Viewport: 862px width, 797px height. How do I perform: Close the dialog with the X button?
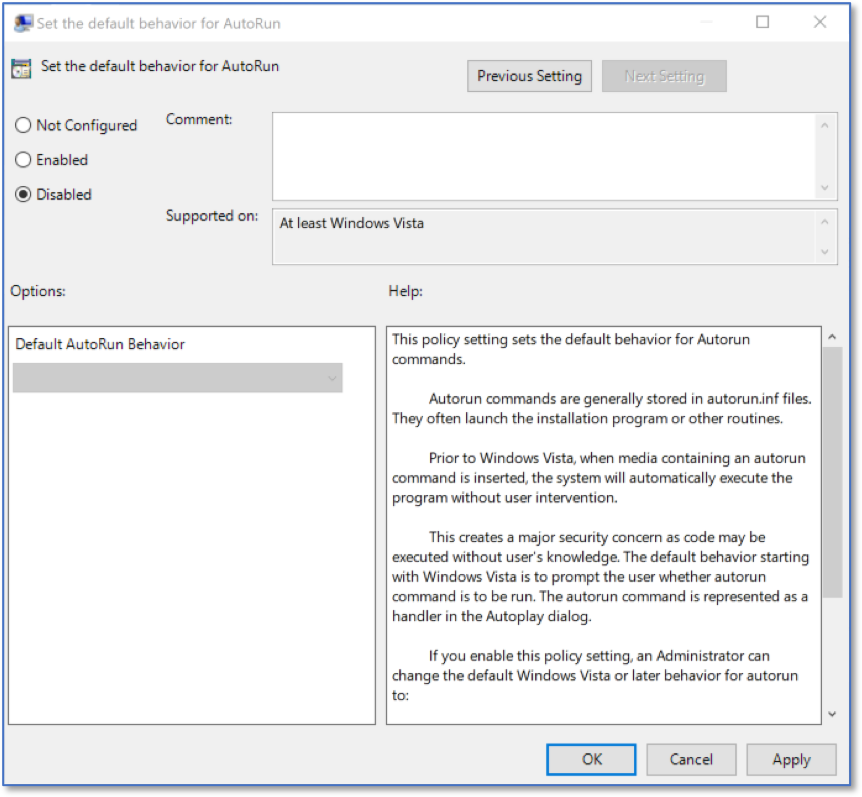pos(820,22)
